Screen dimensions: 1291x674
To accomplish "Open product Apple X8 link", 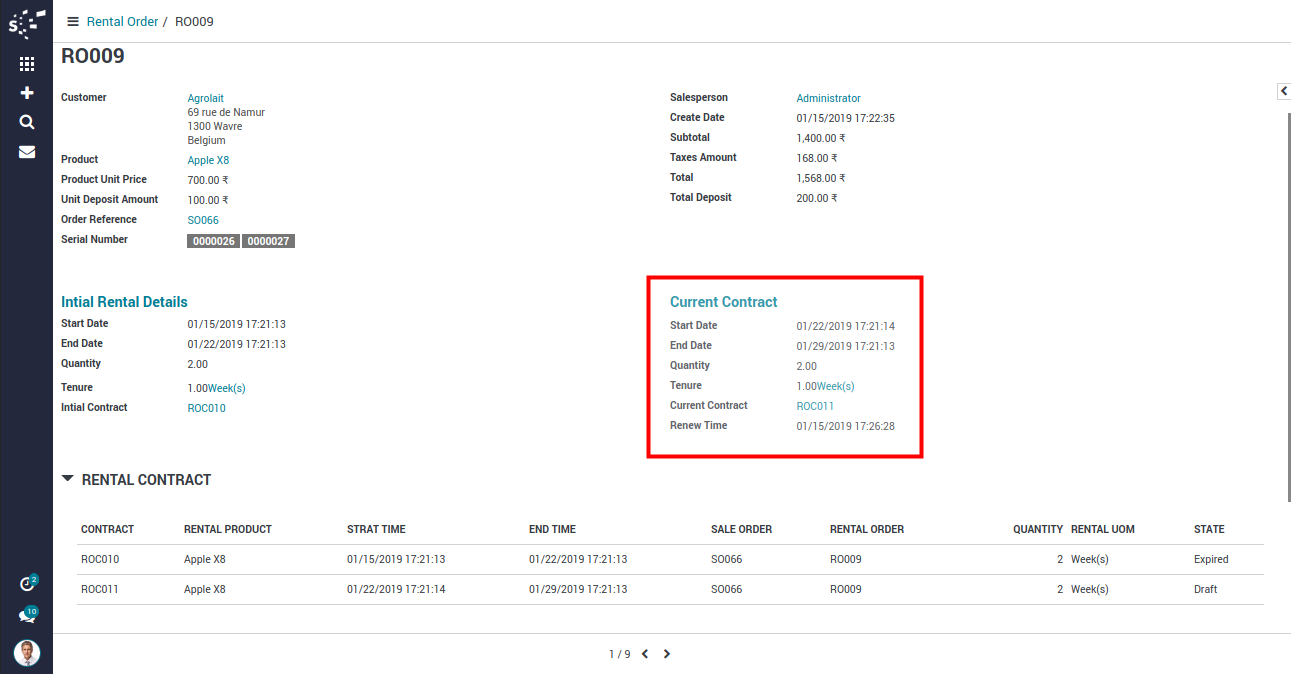I will tap(208, 160).
